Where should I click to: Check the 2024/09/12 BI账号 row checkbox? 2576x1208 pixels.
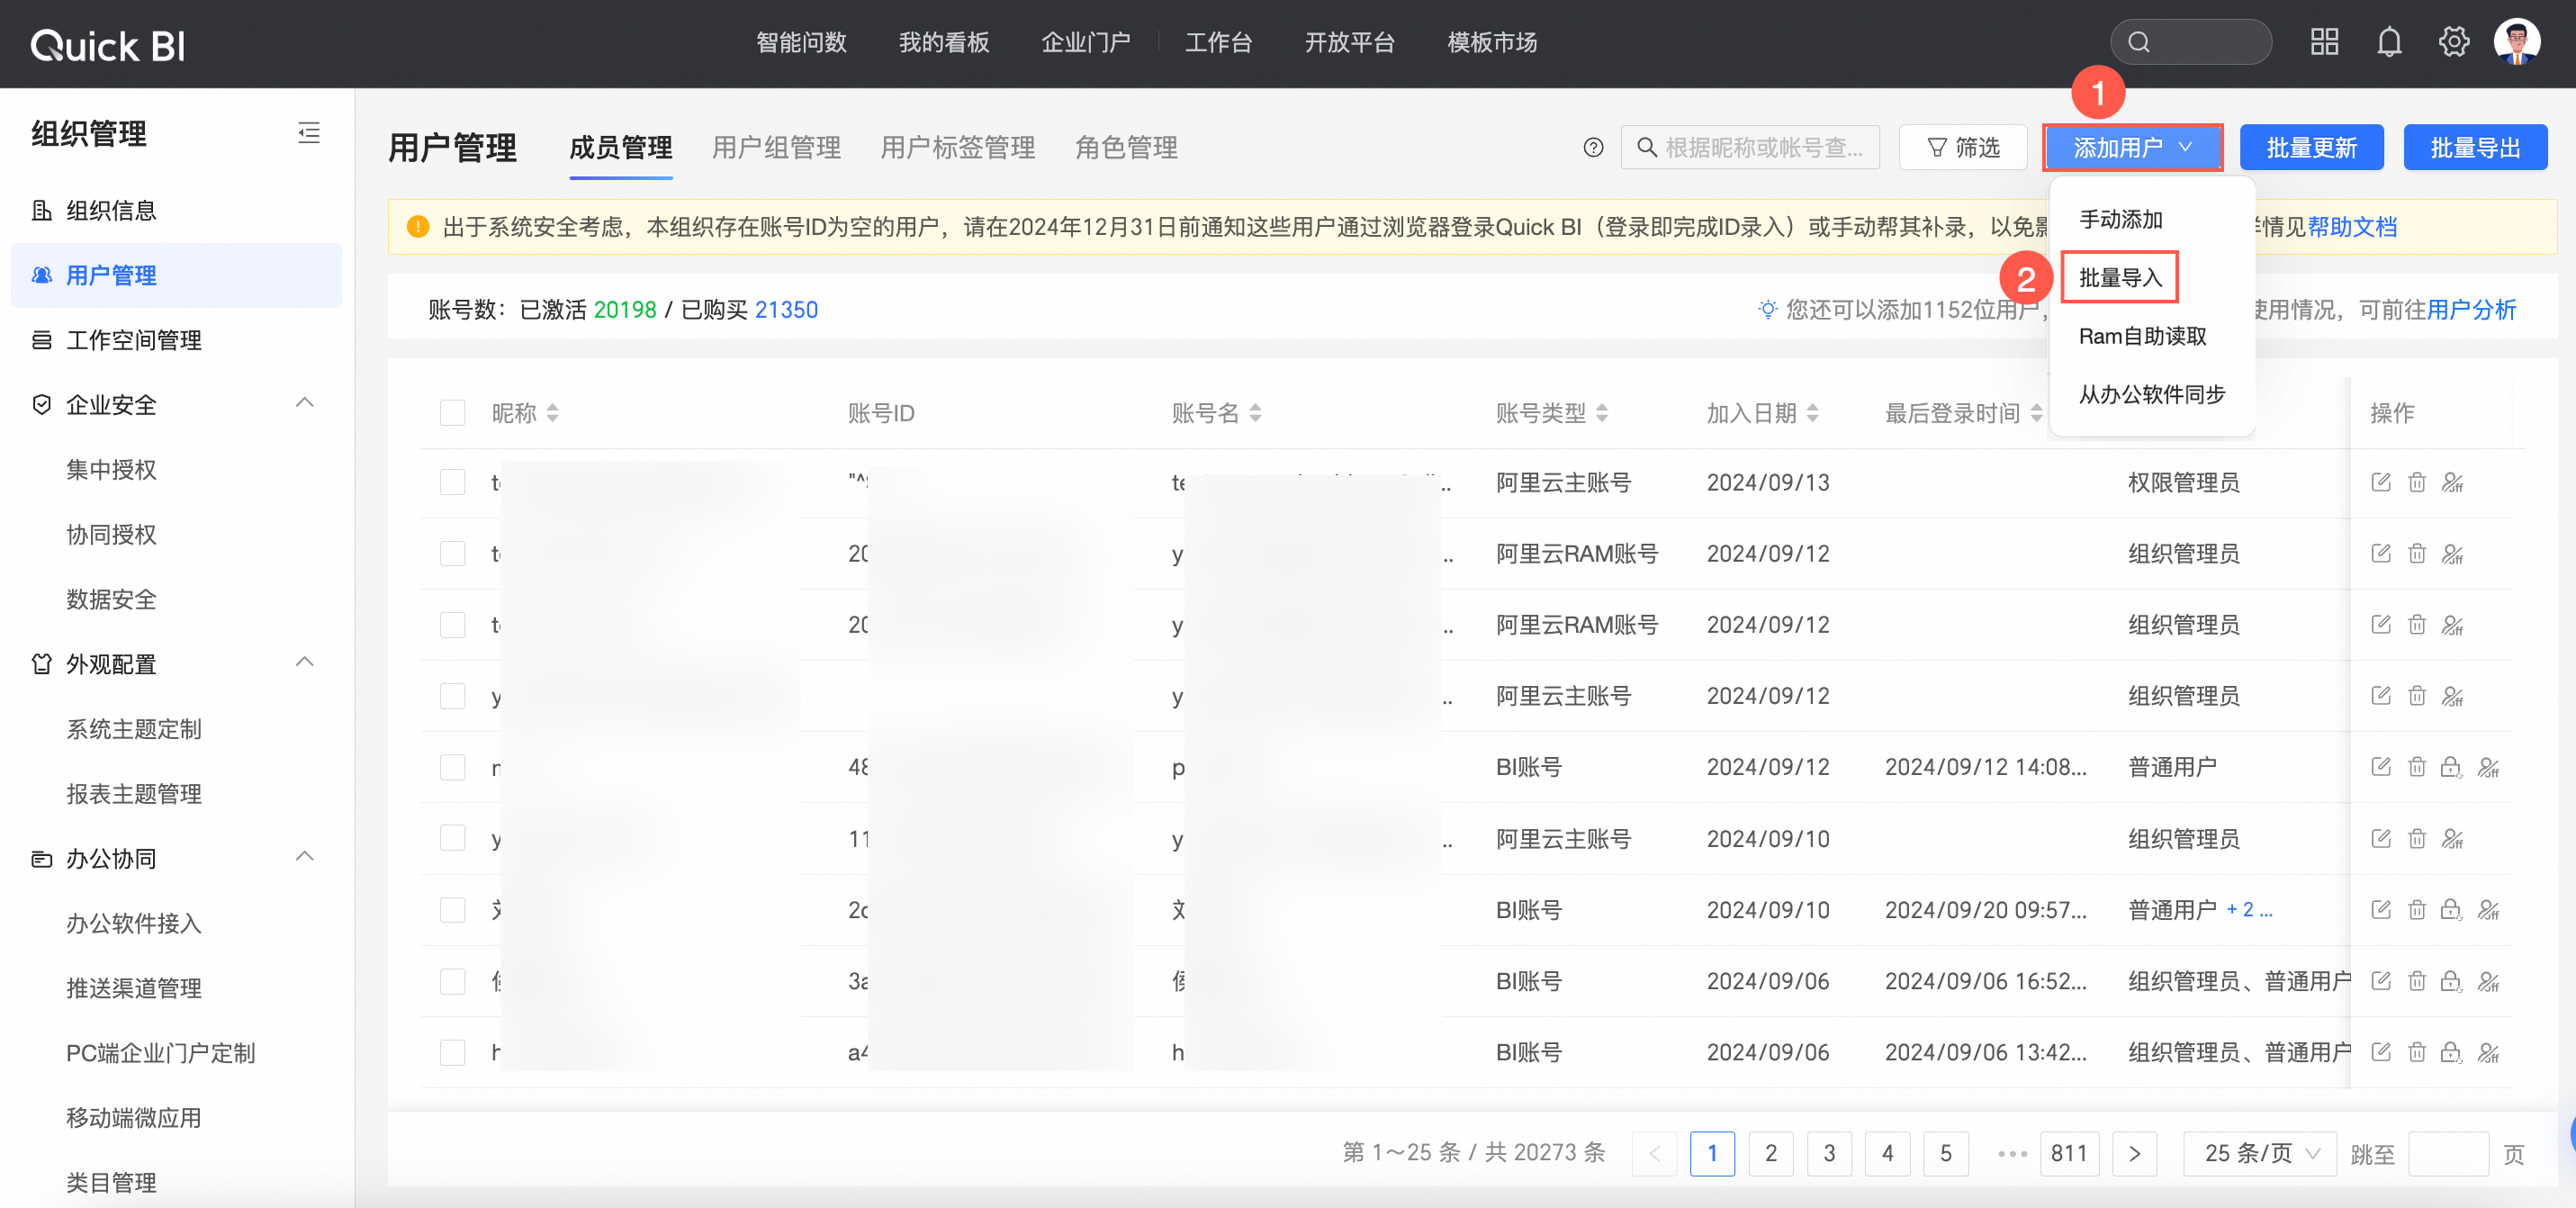tap(453, 767)
